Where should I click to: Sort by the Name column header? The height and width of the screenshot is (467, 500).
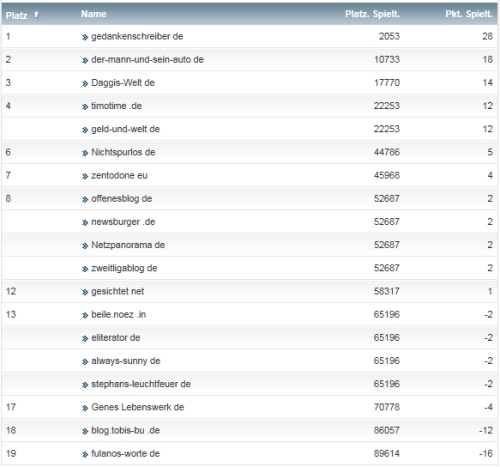pyautogui.click(x=94, y=14)
